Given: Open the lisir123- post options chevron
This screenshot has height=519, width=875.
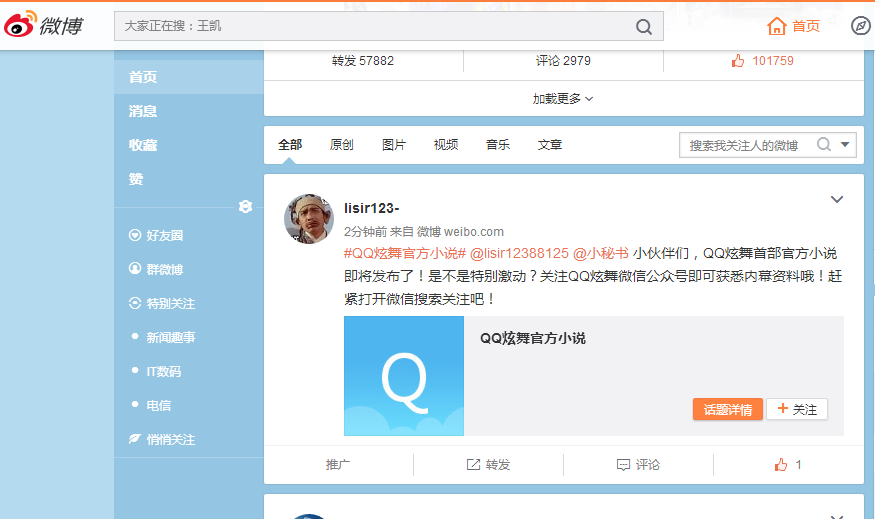Looking at the screenshot, I should click(836, 199).
